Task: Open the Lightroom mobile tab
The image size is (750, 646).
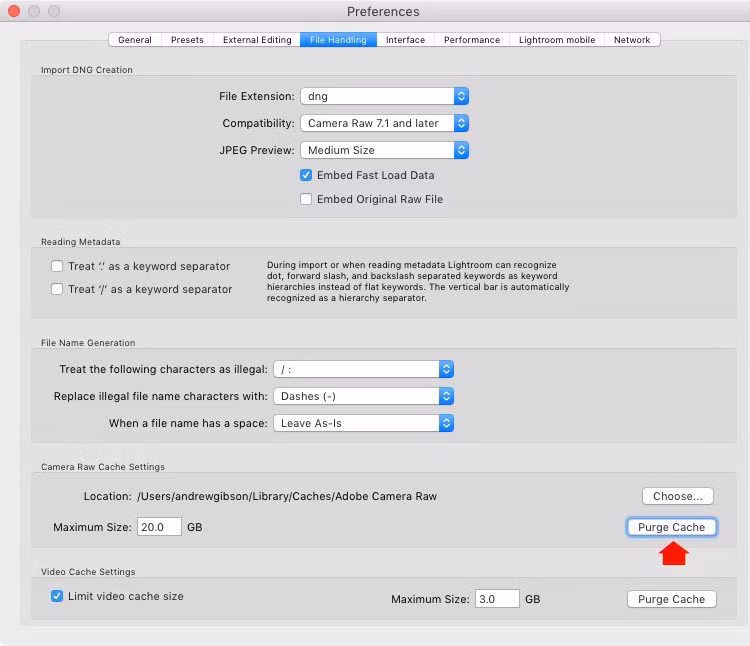Action: coord(557,40)
